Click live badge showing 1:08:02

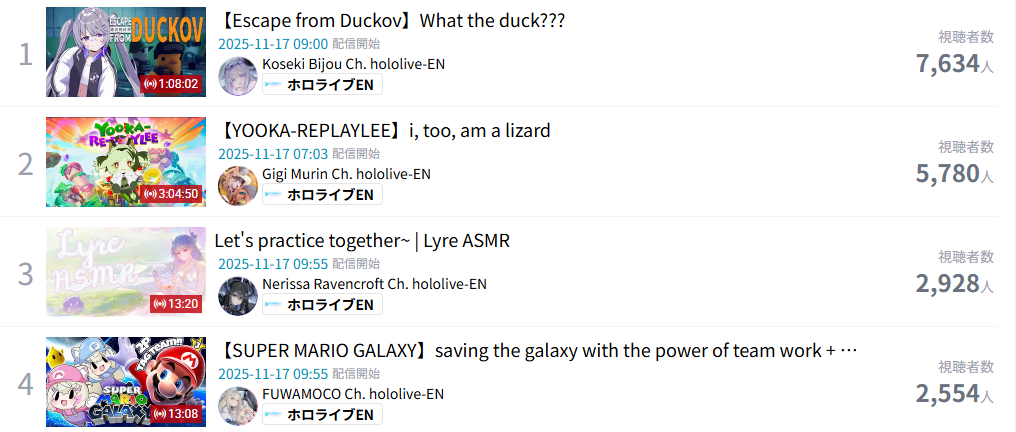coord(172,84)
